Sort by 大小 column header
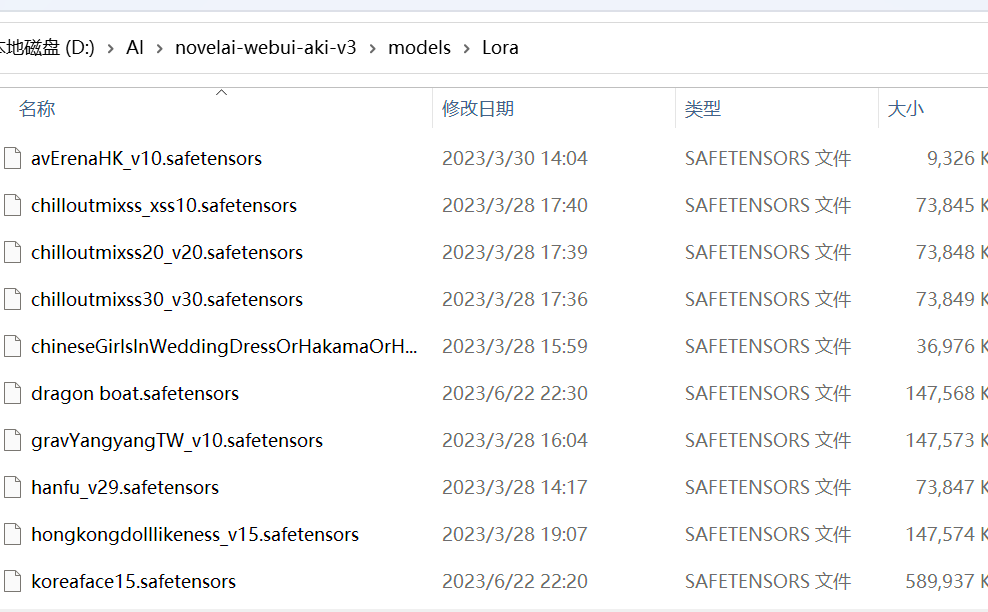This screenshot has height=612, width=988. 905,108
